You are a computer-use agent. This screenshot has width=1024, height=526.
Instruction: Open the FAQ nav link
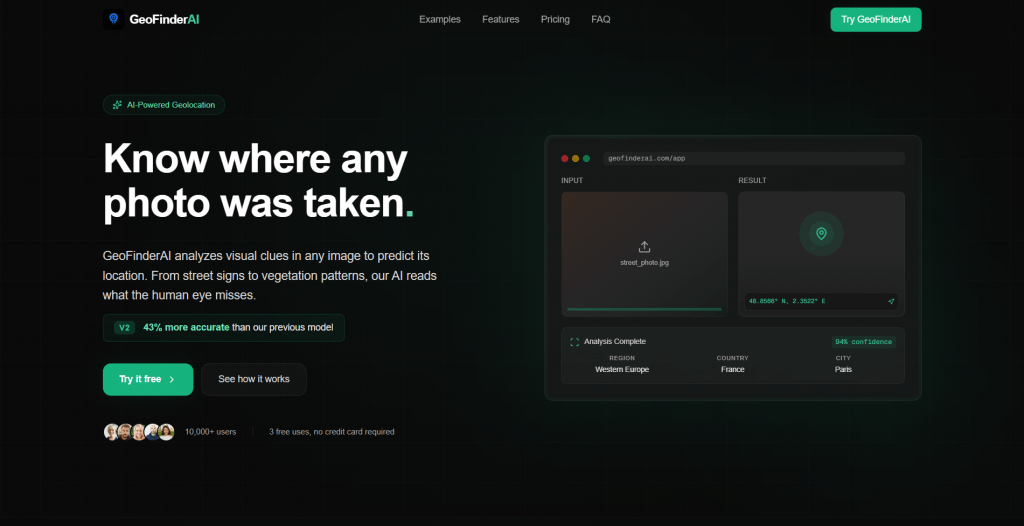[601, 20]
